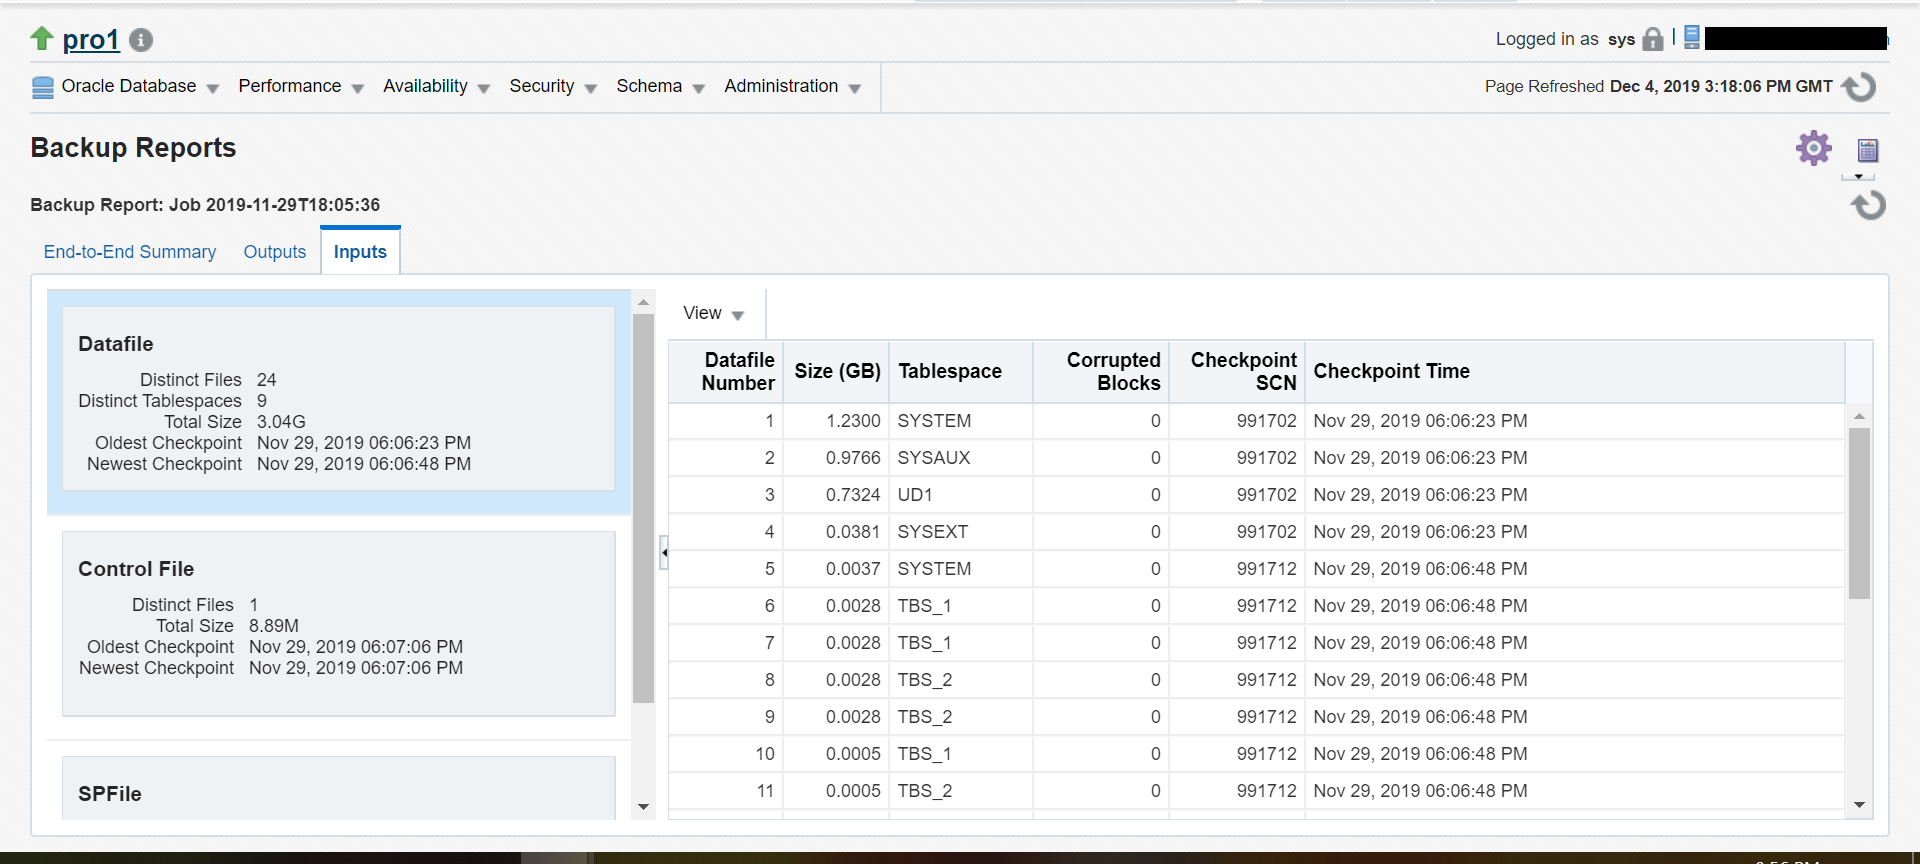Viewport: 1920px width, 864px height.
Task: Click the left panel scrollbar down arrow
Action: pos(643,807)
